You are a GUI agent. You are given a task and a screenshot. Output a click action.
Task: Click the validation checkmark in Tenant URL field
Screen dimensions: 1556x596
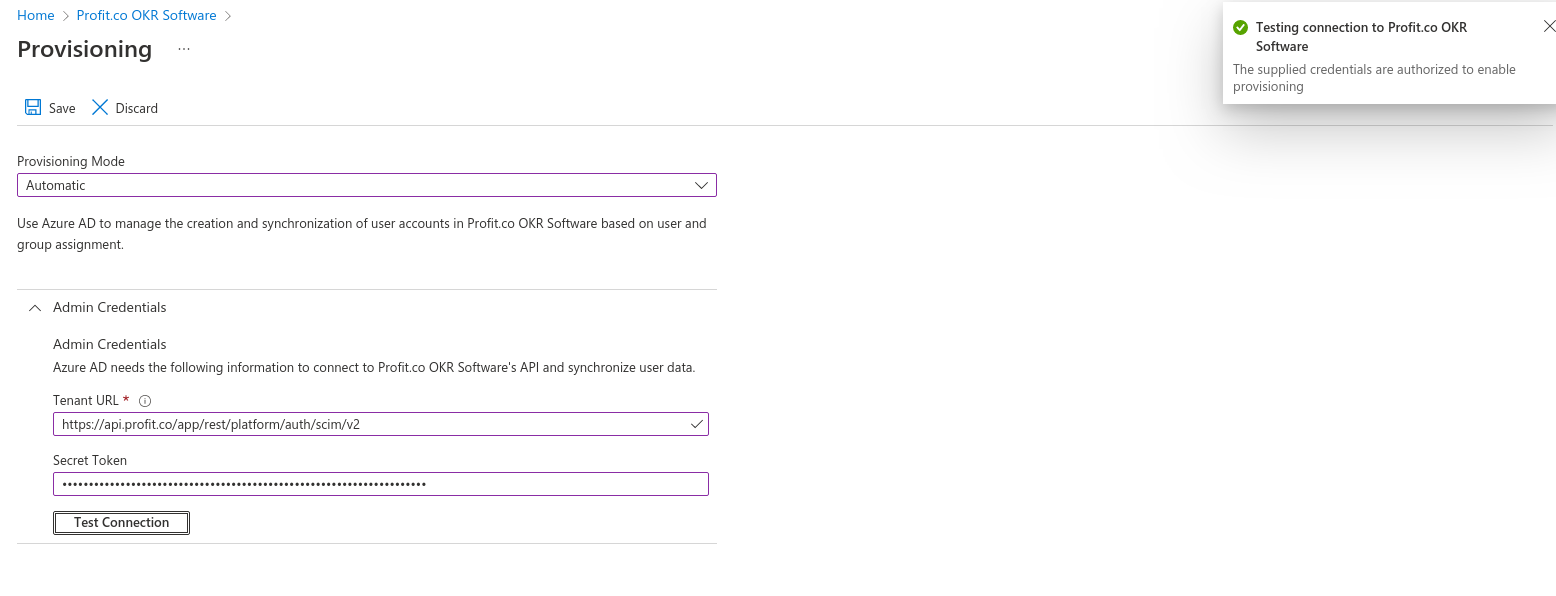click(697, 424)
